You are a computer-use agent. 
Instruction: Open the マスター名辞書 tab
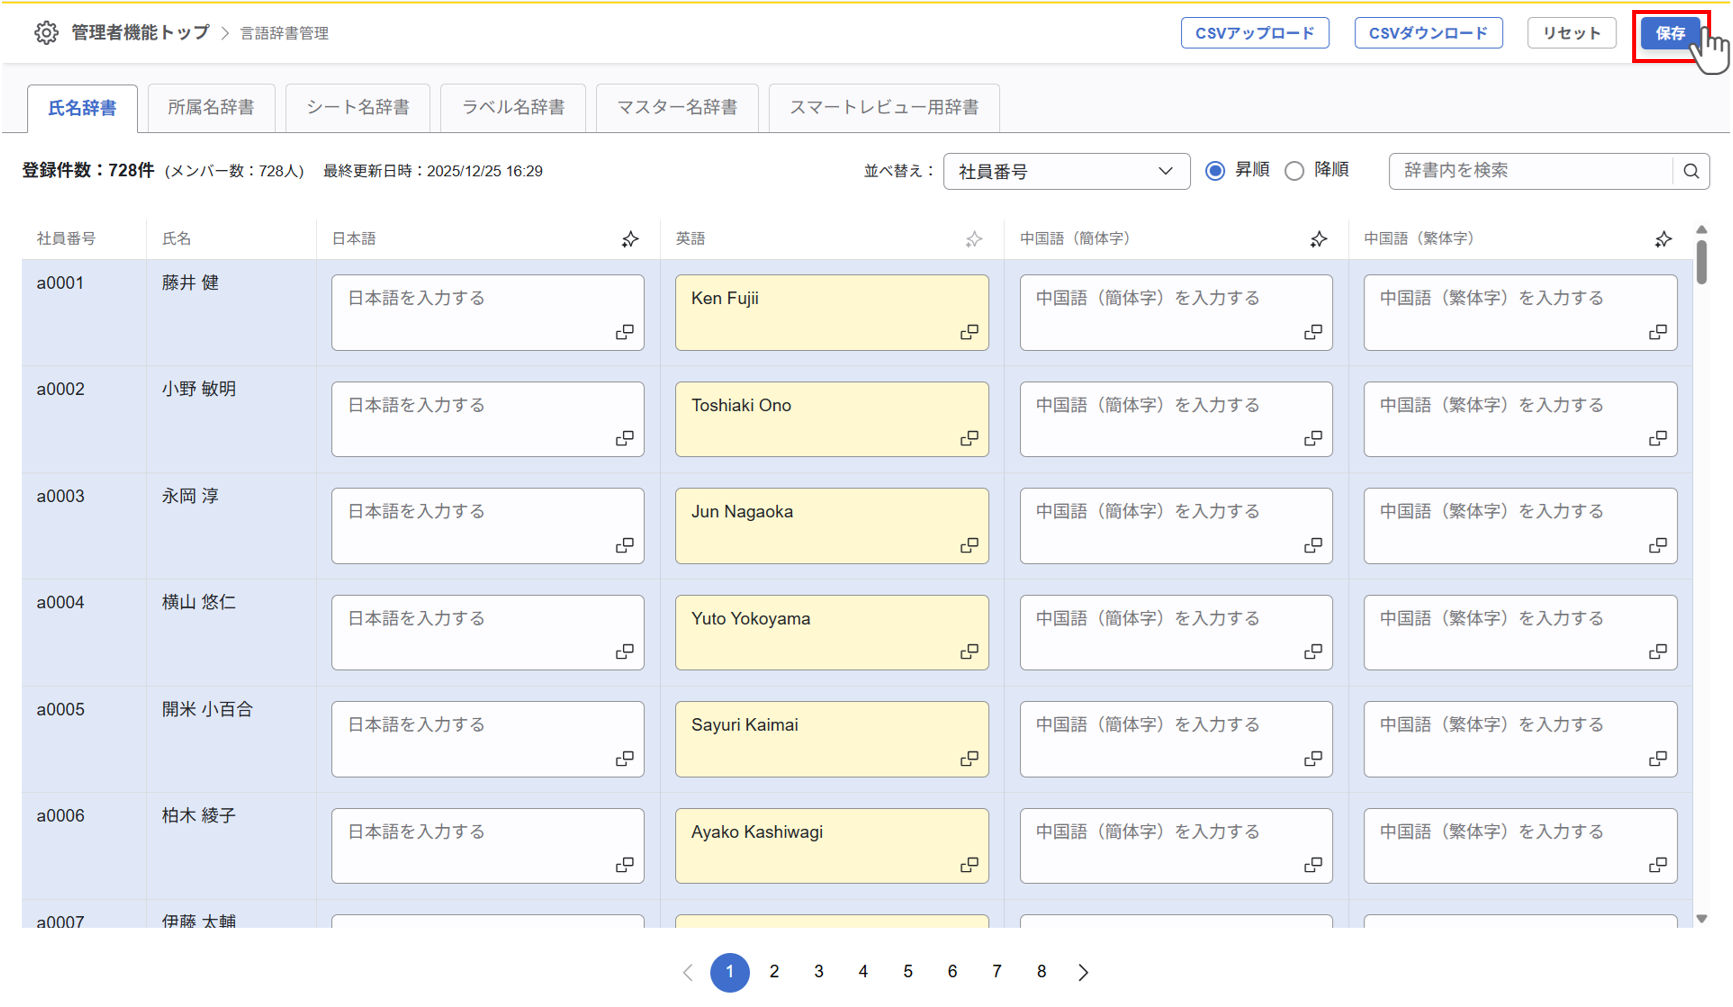point(677,107)
